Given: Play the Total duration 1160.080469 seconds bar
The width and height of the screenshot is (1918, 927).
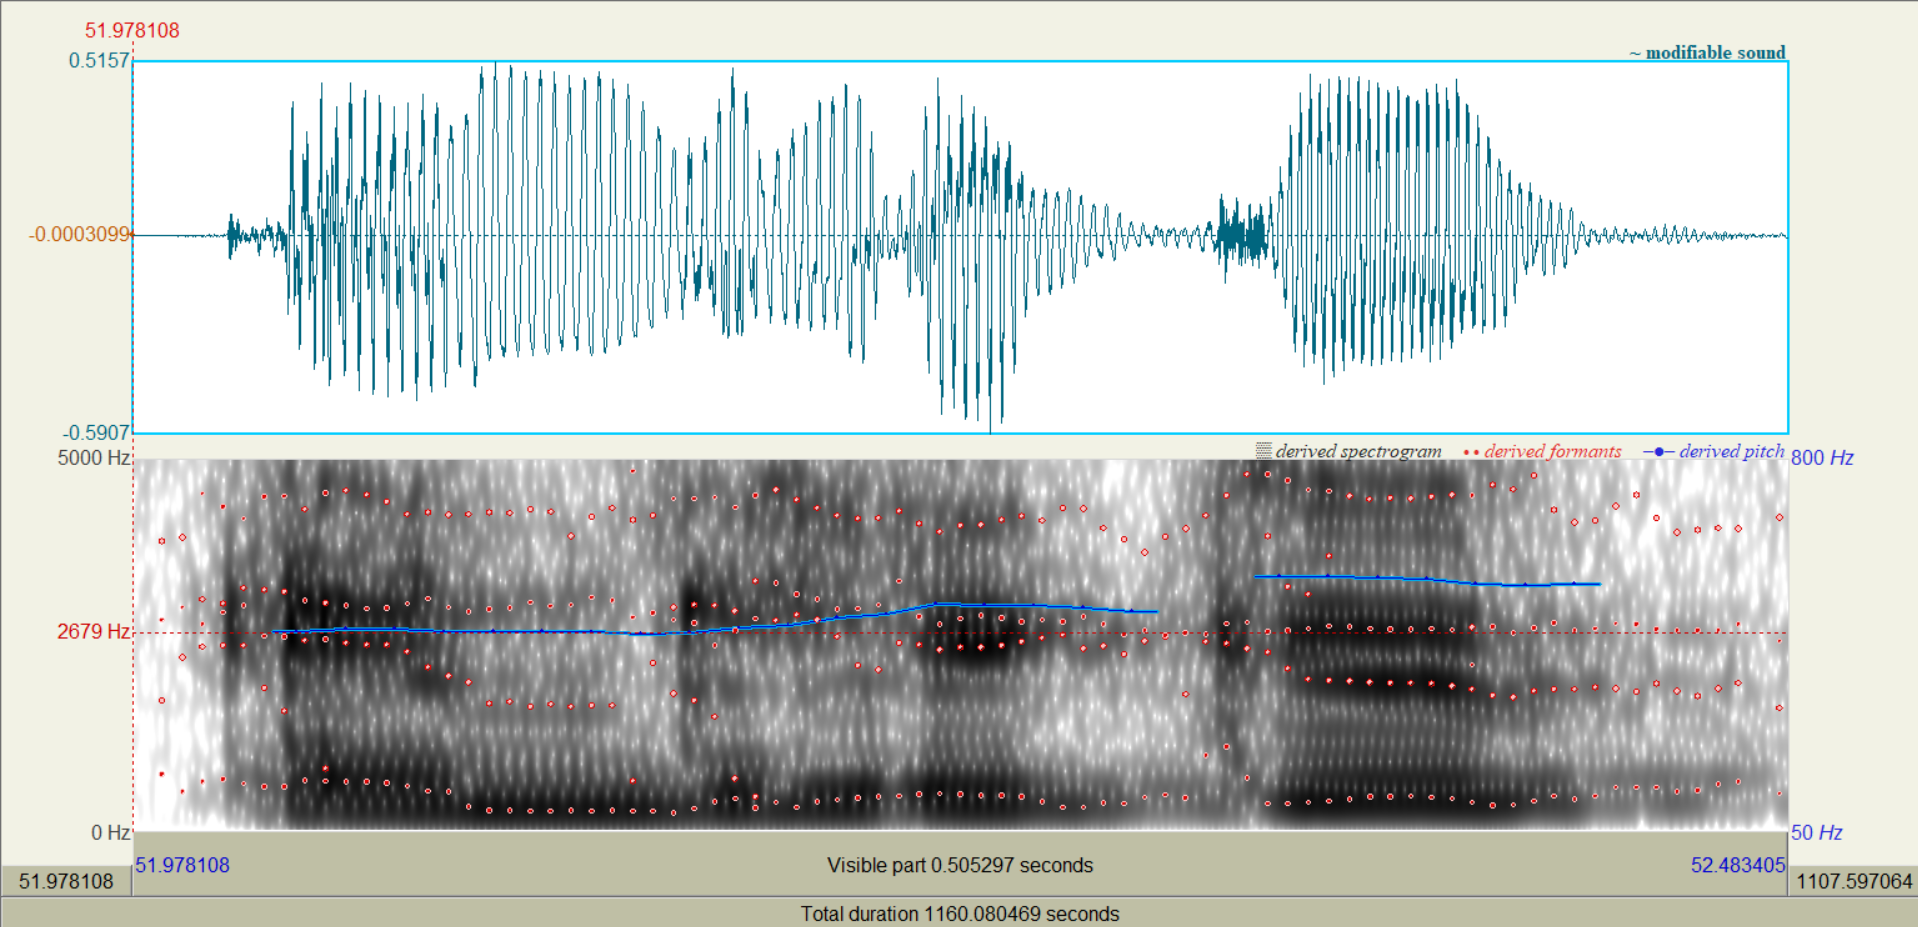Looking at the screenshot, I should coord(959,913).
